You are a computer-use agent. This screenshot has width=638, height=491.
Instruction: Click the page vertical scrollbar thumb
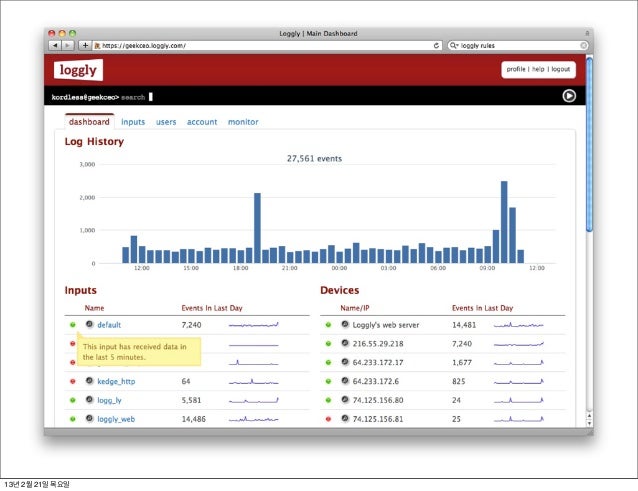(589, 144)
